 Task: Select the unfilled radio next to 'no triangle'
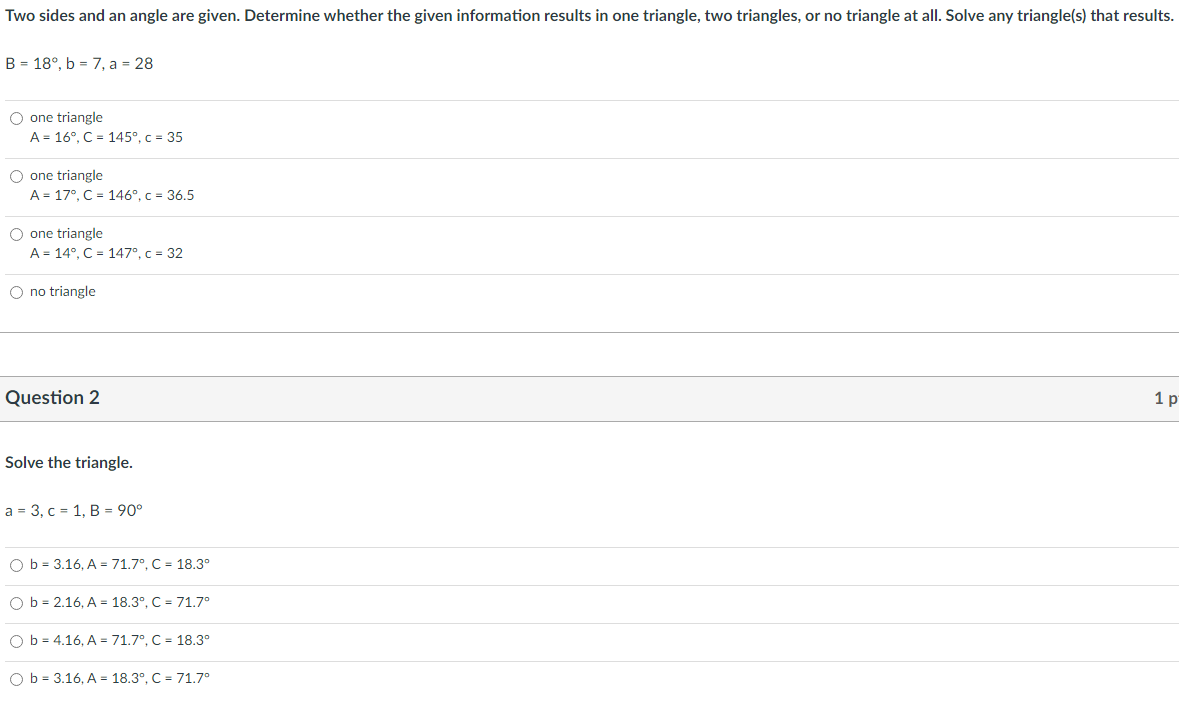pyautogui.click(x=17, y=291)
